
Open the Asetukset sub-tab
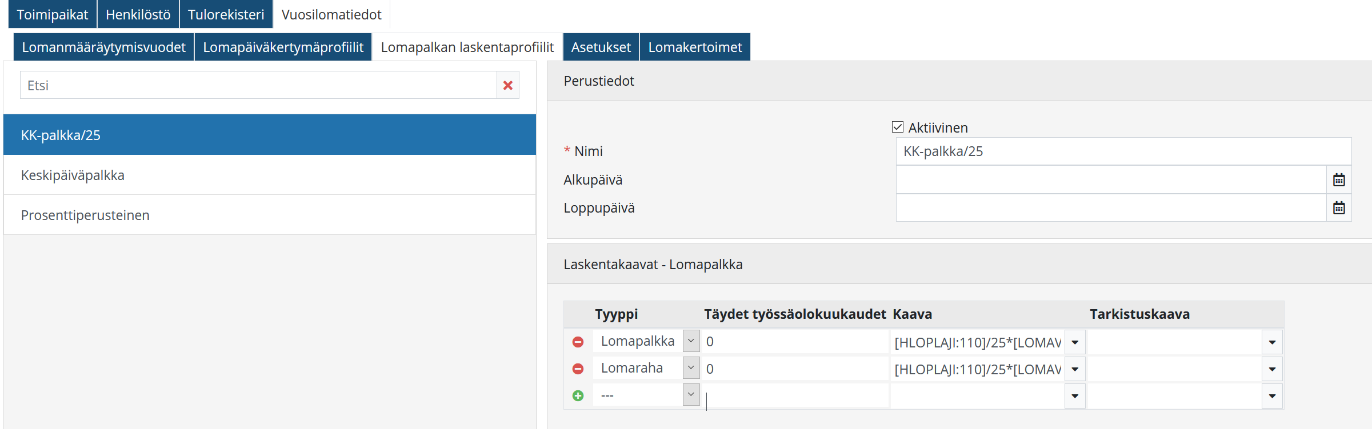point(600,47)
